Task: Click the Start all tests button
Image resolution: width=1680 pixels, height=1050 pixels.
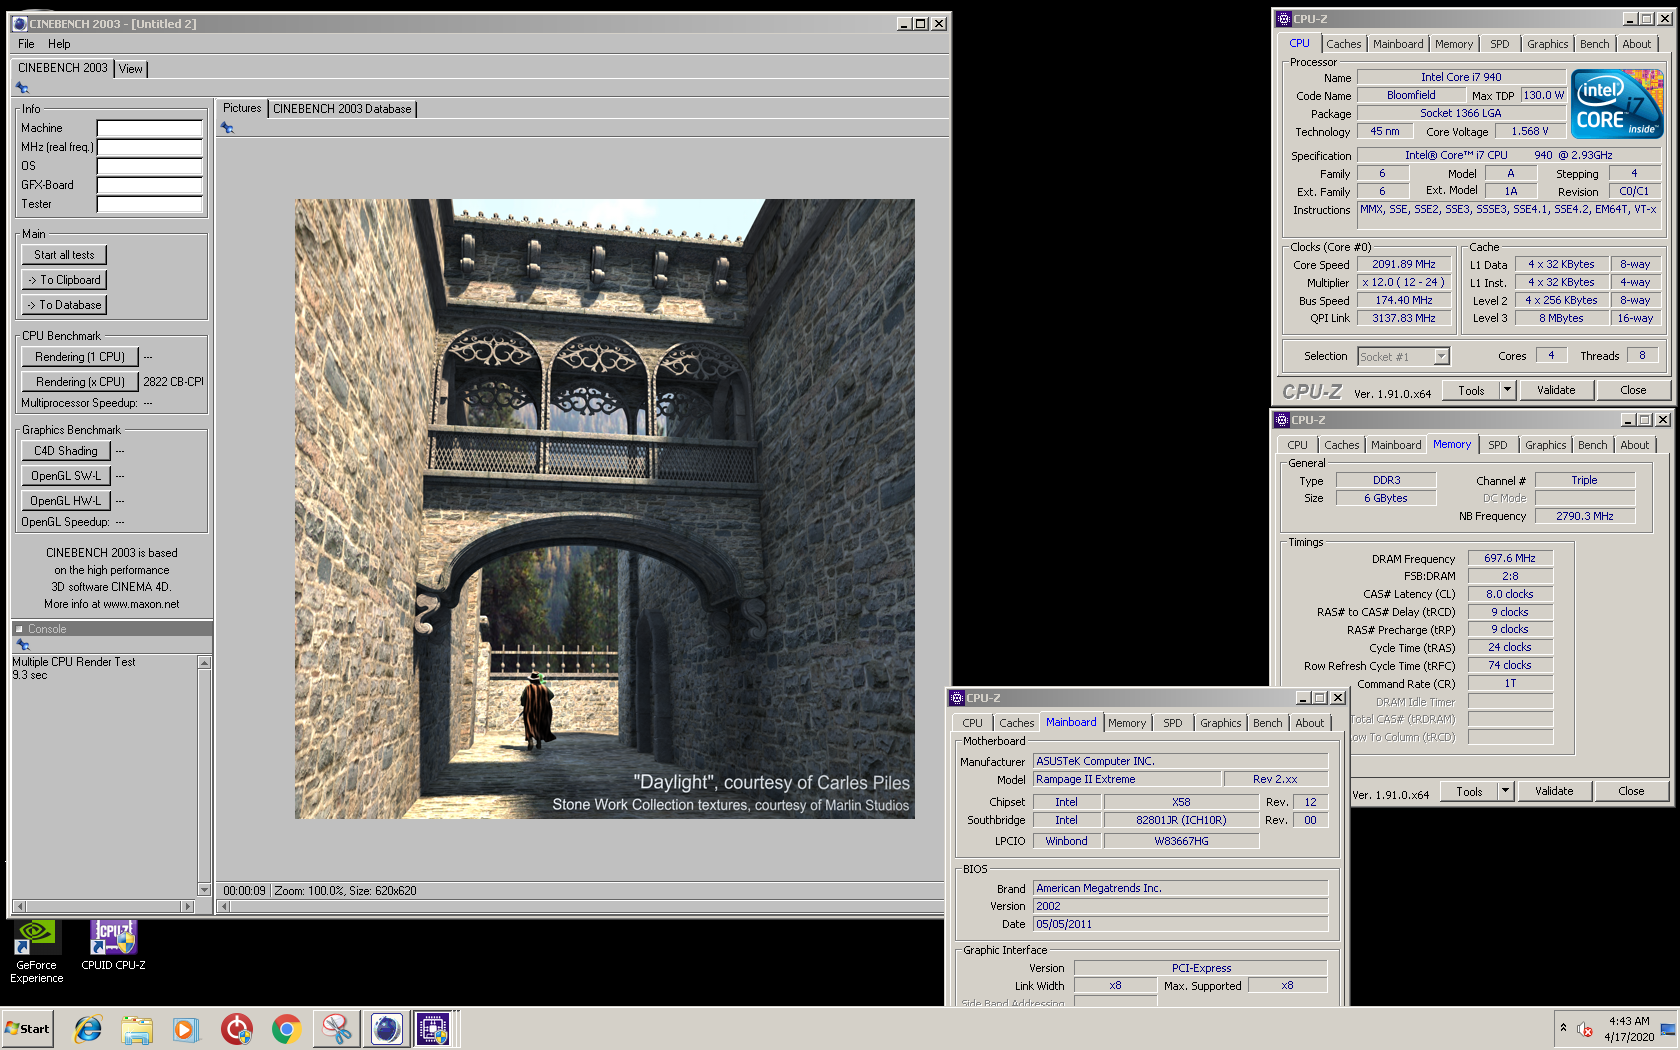Action: (64, 255)
